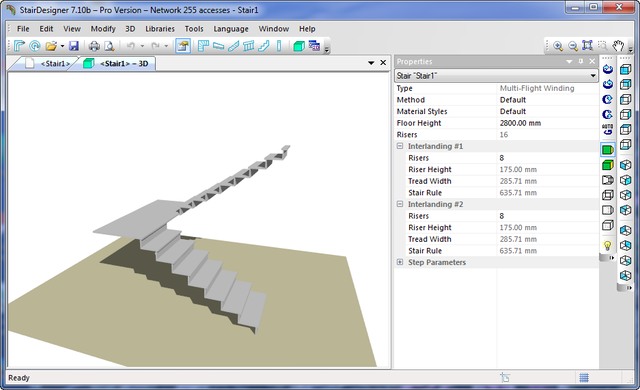Screen dimensions: 640x390
Task: Click the Material Styles Default value
Action: (x=548, y=111)
